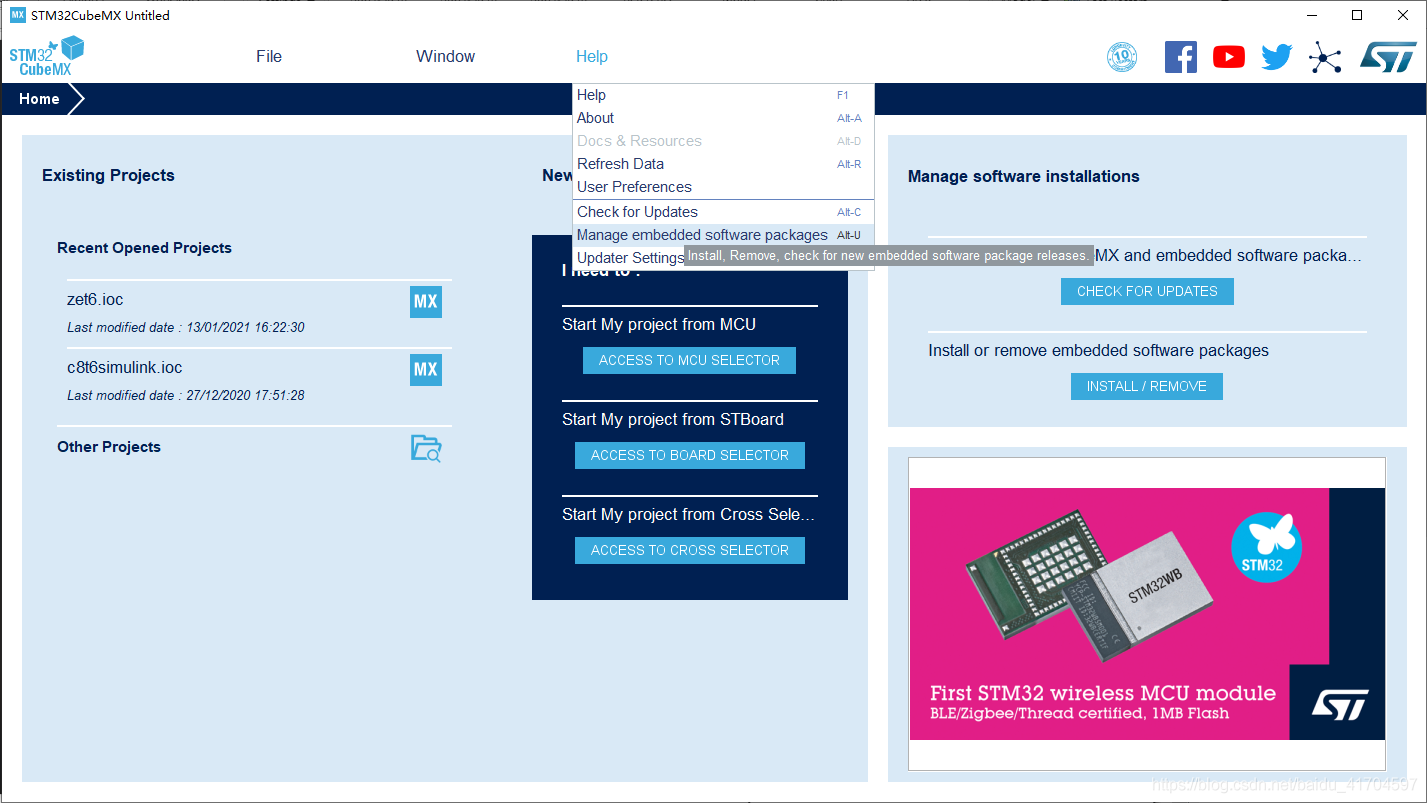Open the YouTube icon link
Viewport: 1427px width, 803px height.
[1228, 57]
